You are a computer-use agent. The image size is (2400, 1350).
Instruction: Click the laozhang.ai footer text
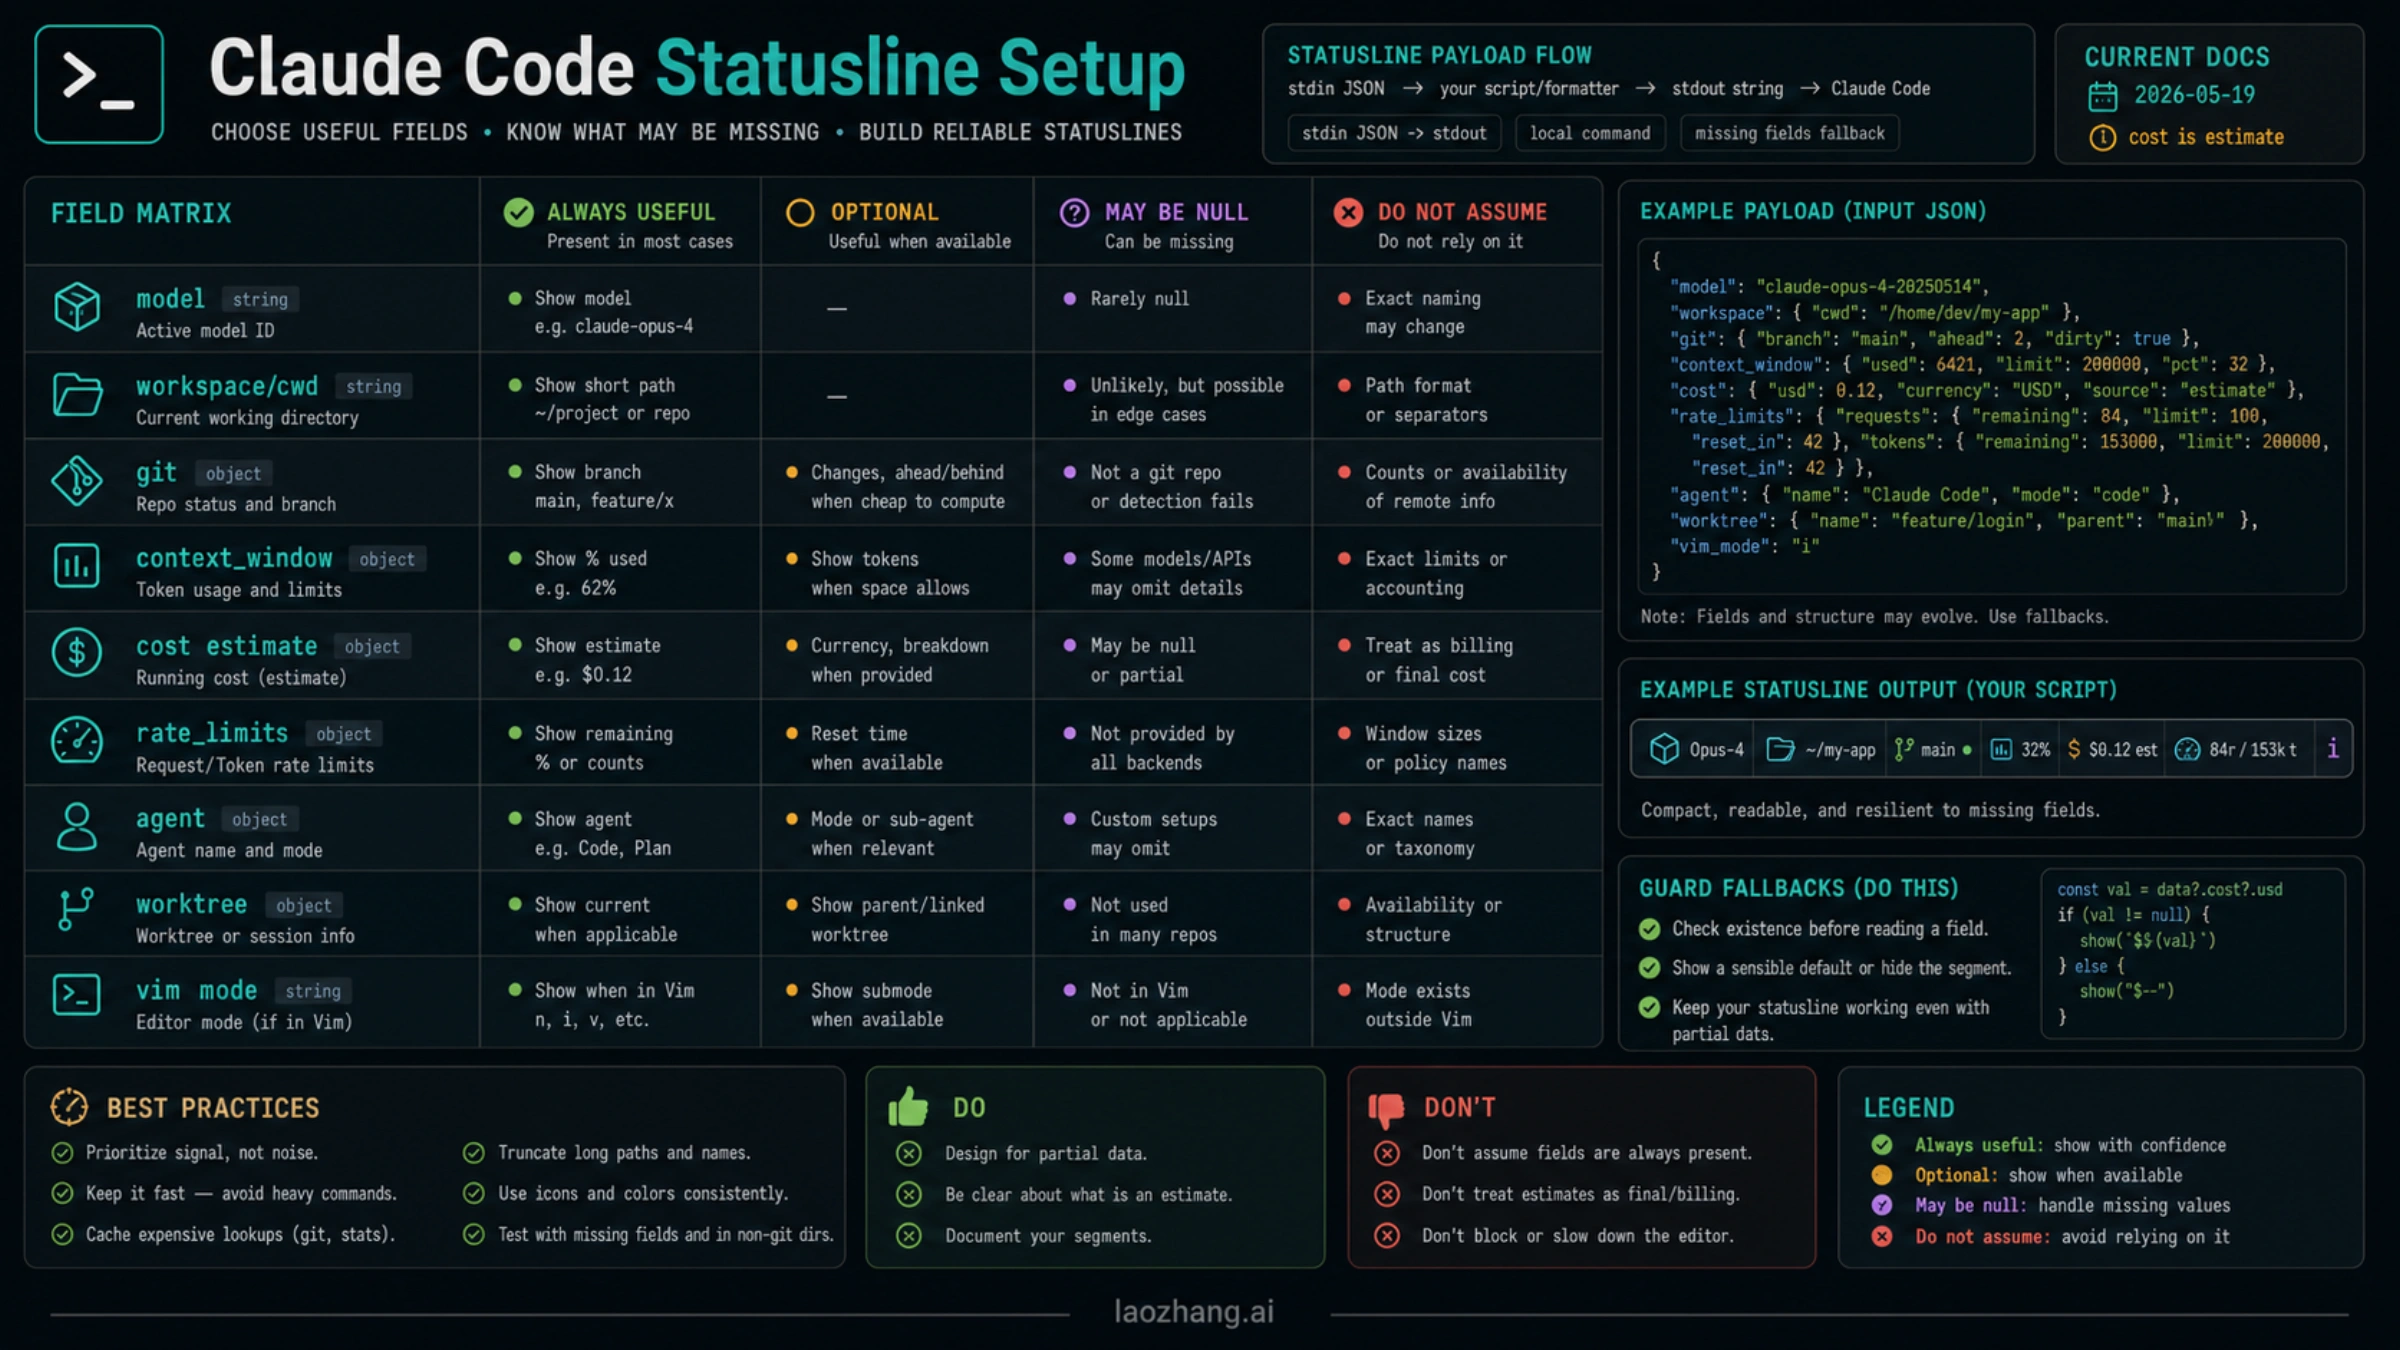pyautogui.click(x=1194, y=1311)
